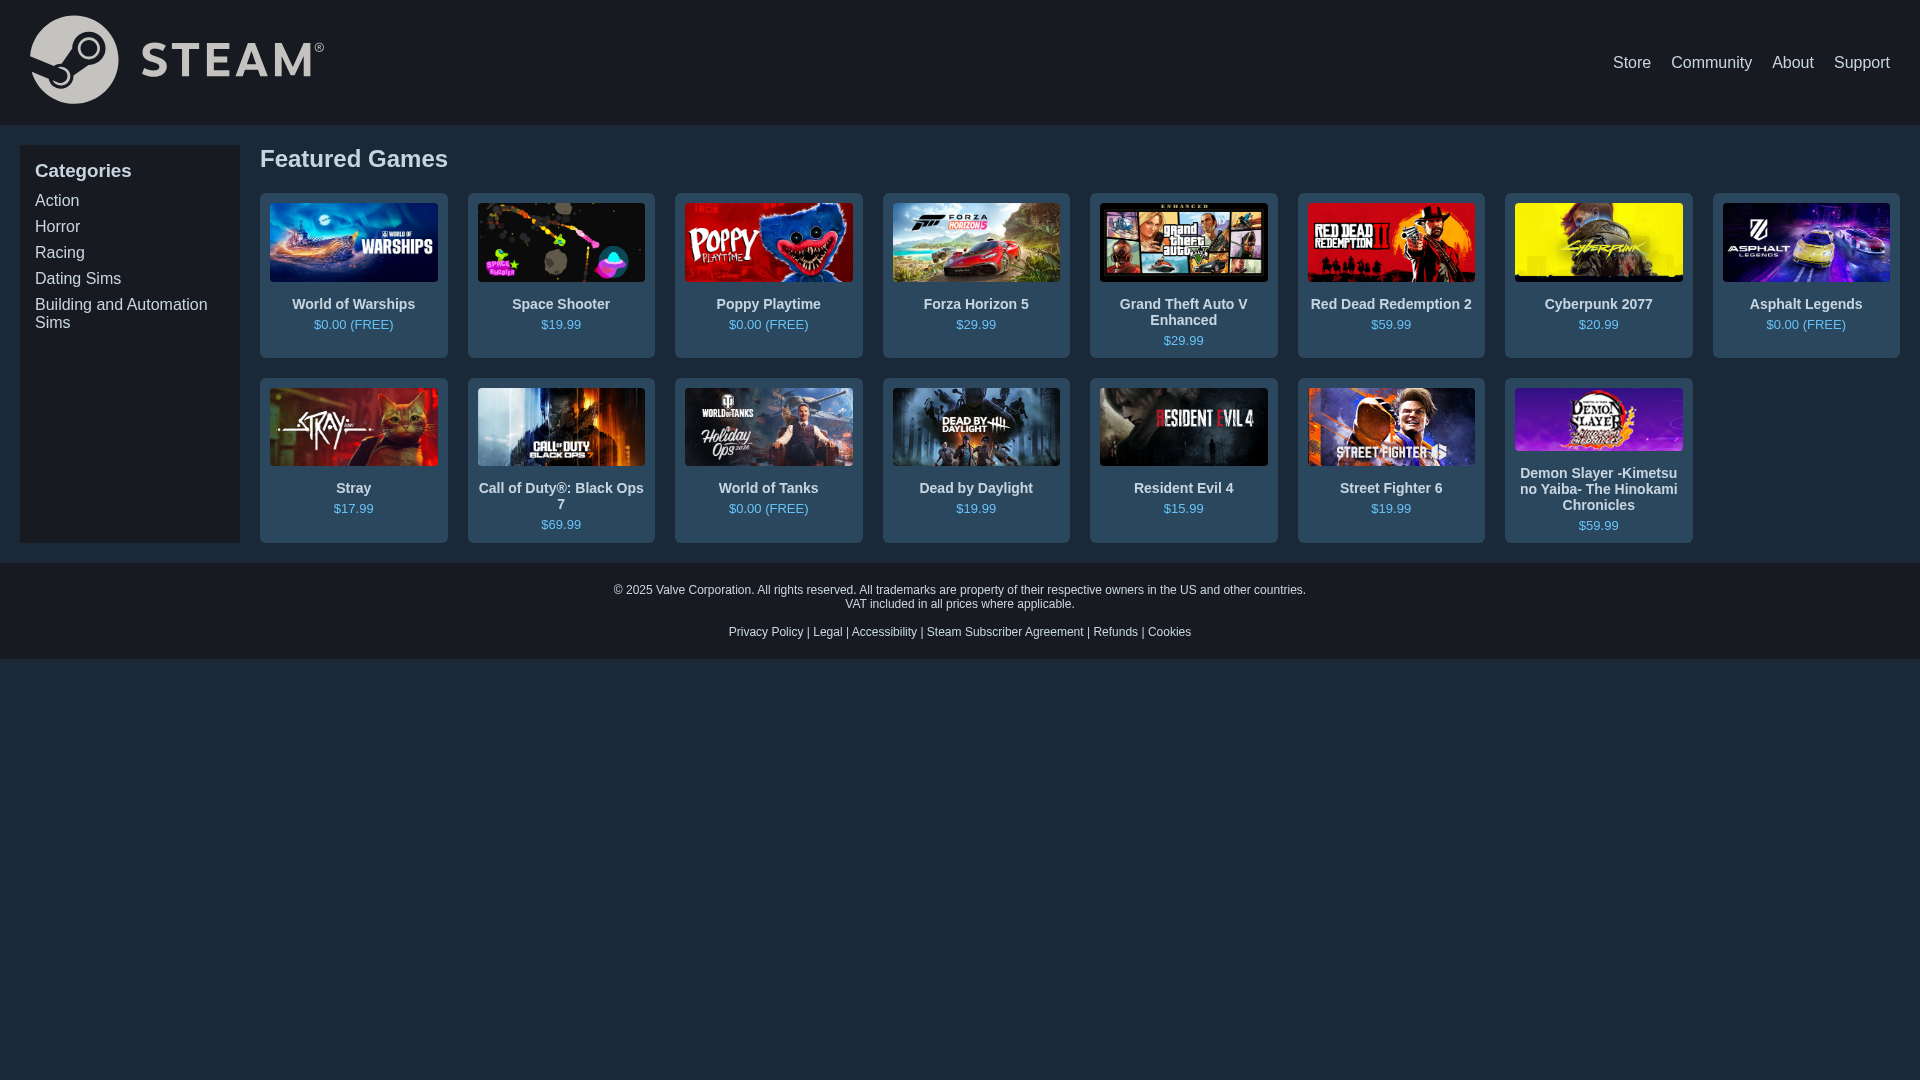The image size is (1920, 1080).
Task: Click the Poppy Playtime title text
Action: [x=768, y=304]
